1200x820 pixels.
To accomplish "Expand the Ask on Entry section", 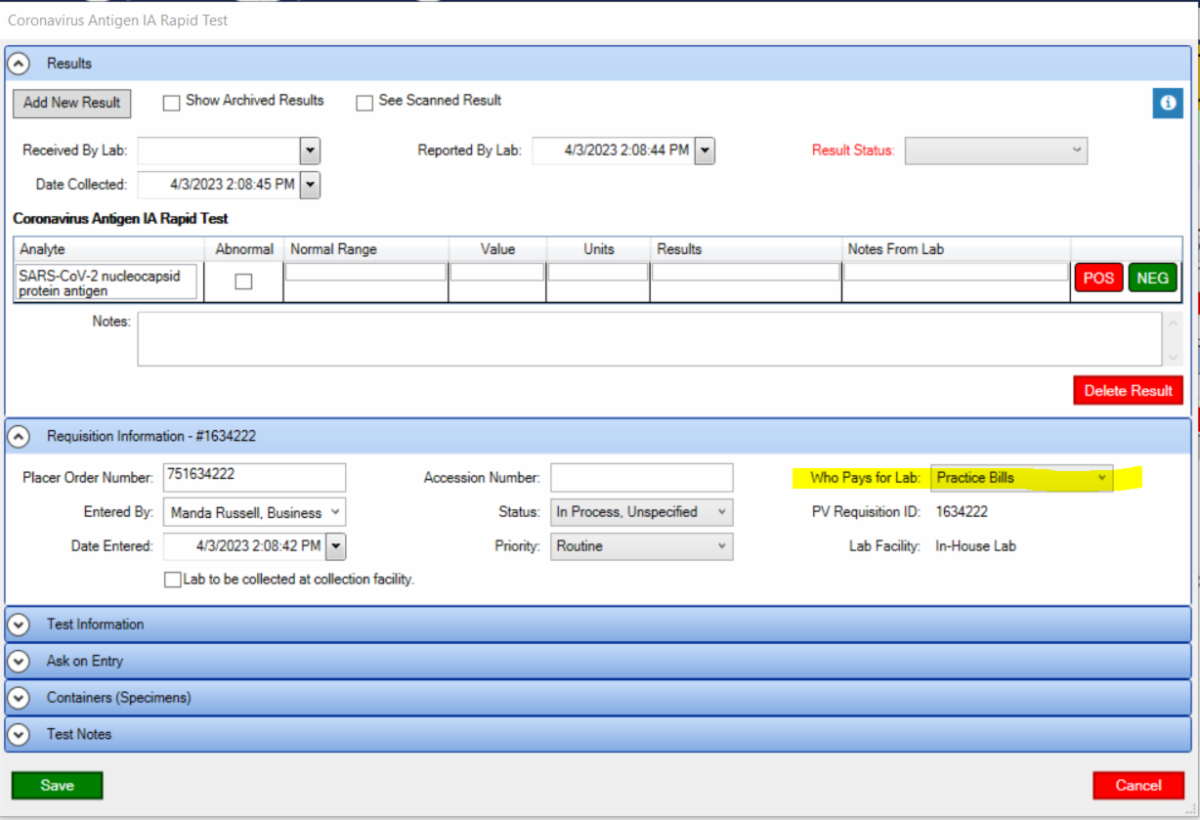I will tap(19, 661).
